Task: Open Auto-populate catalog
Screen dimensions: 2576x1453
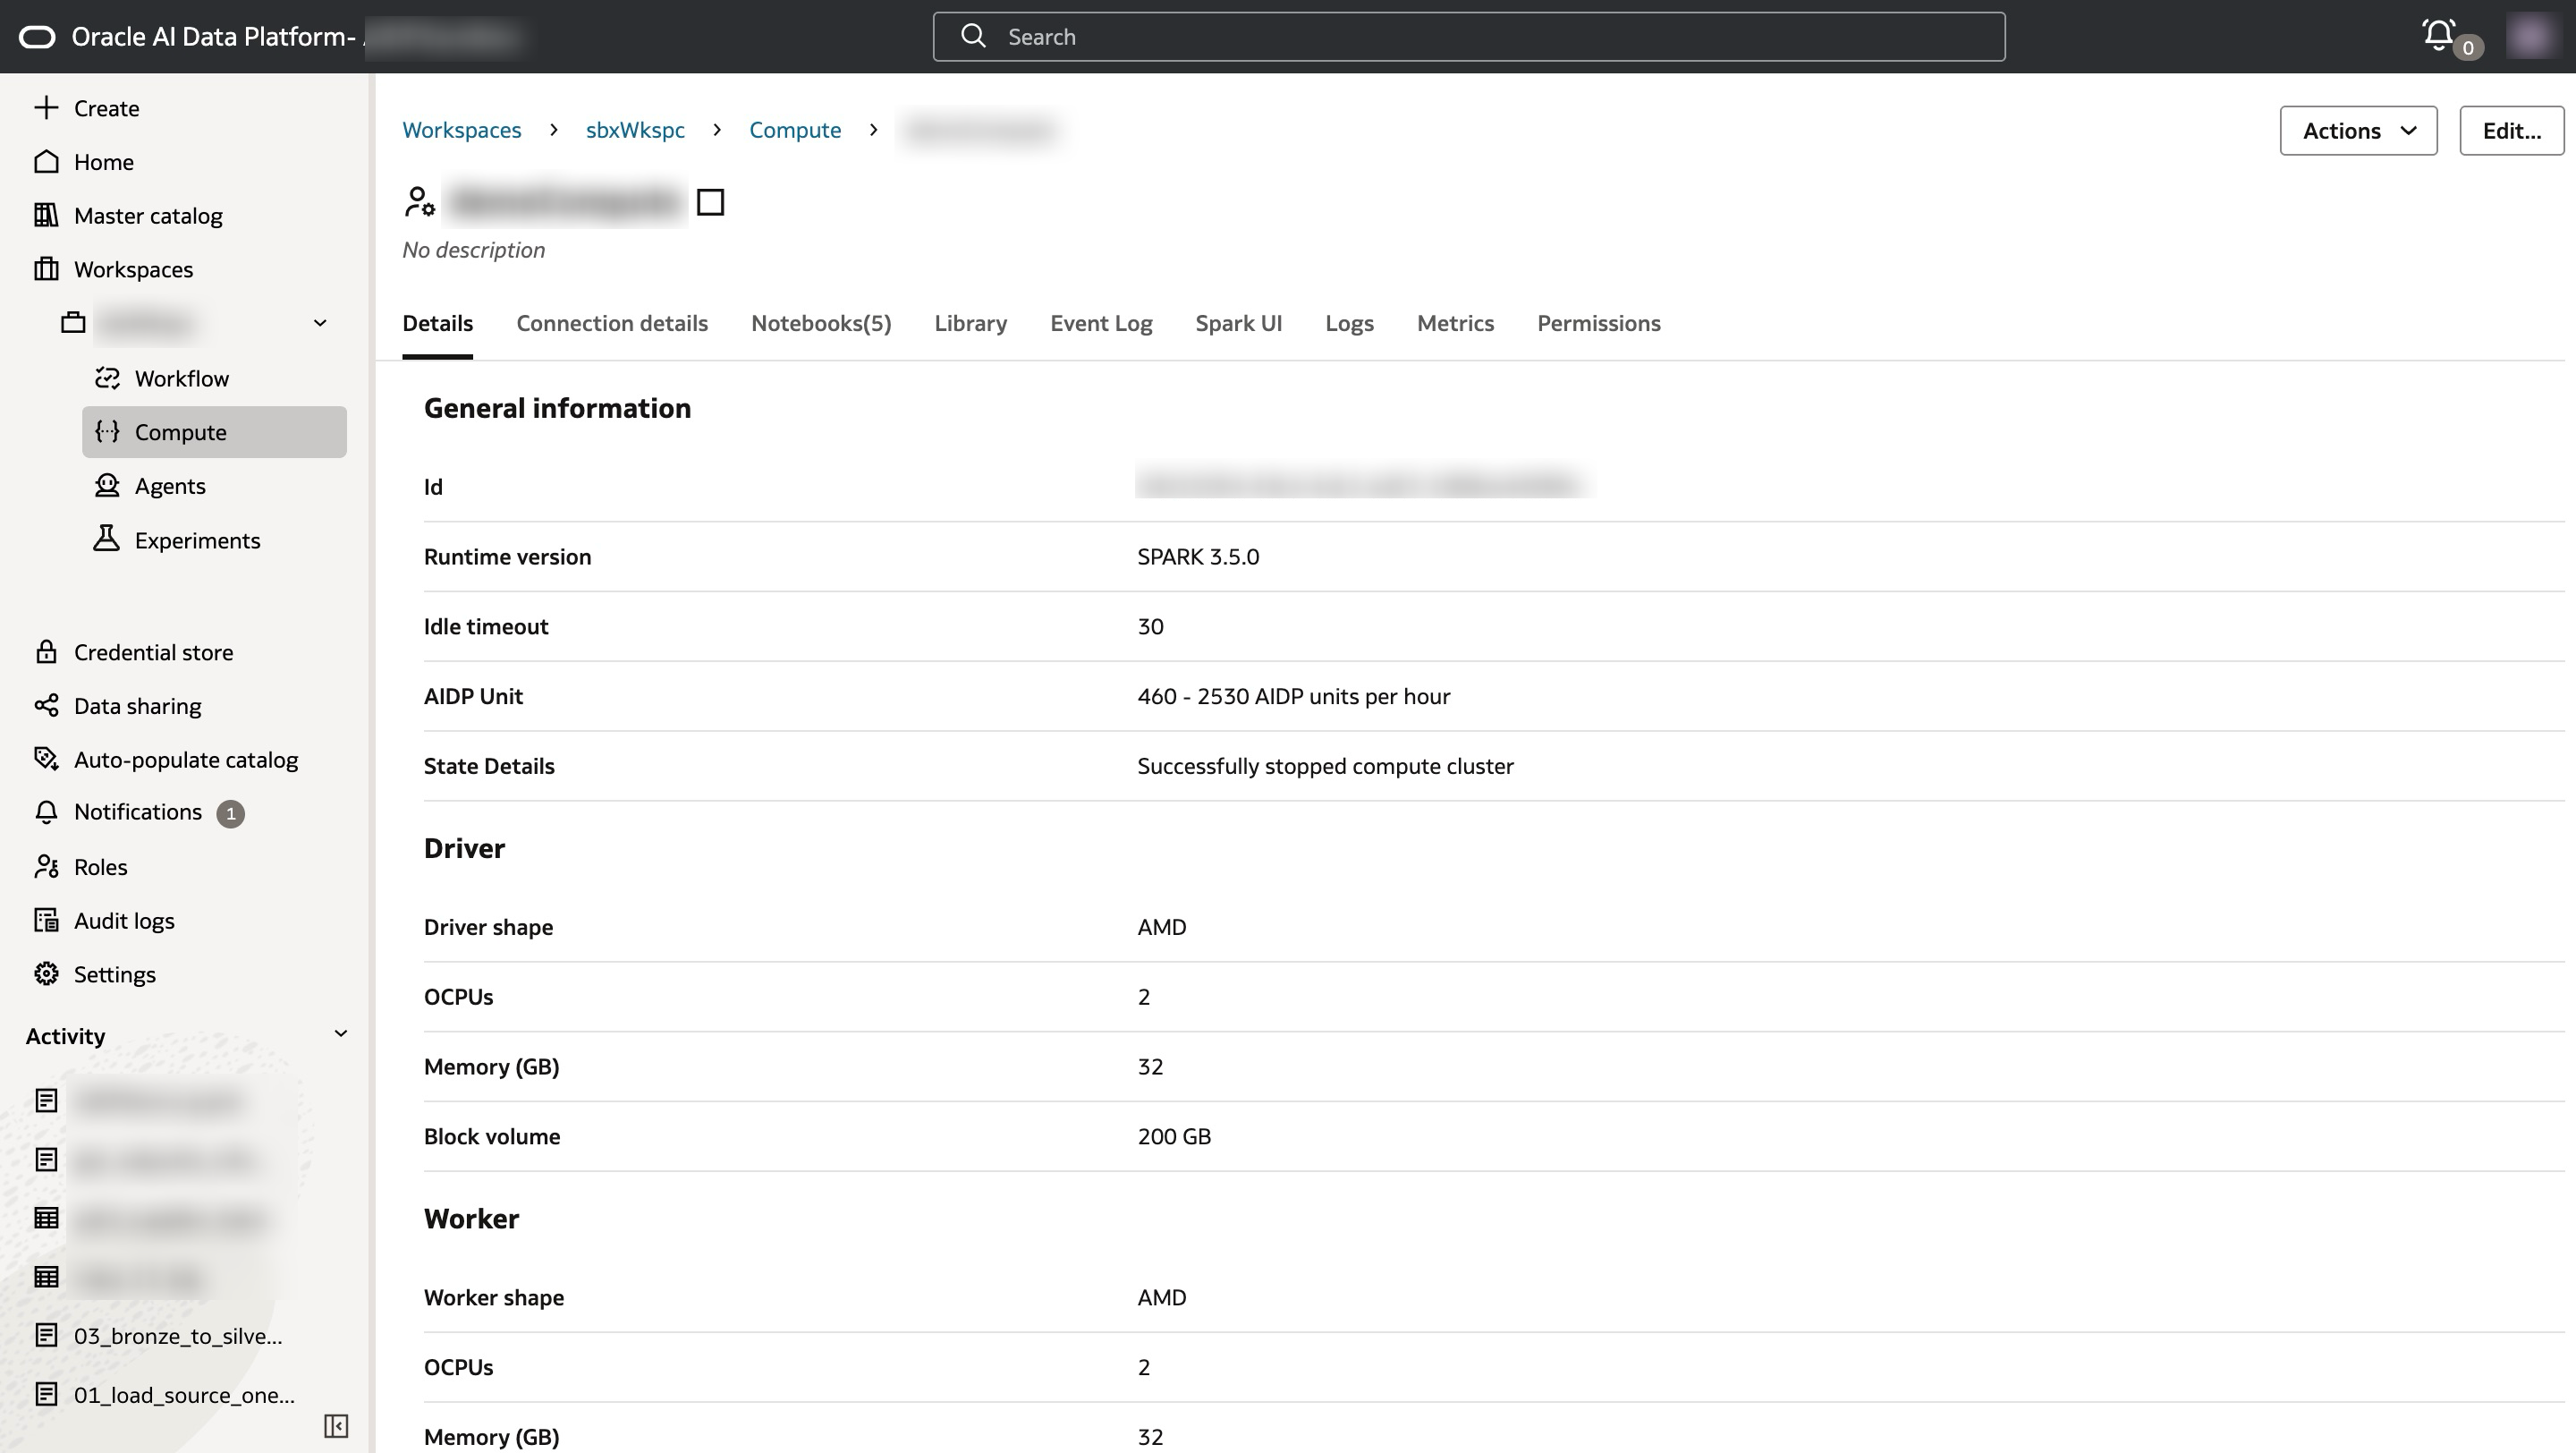Action: (x=166, y=760)
